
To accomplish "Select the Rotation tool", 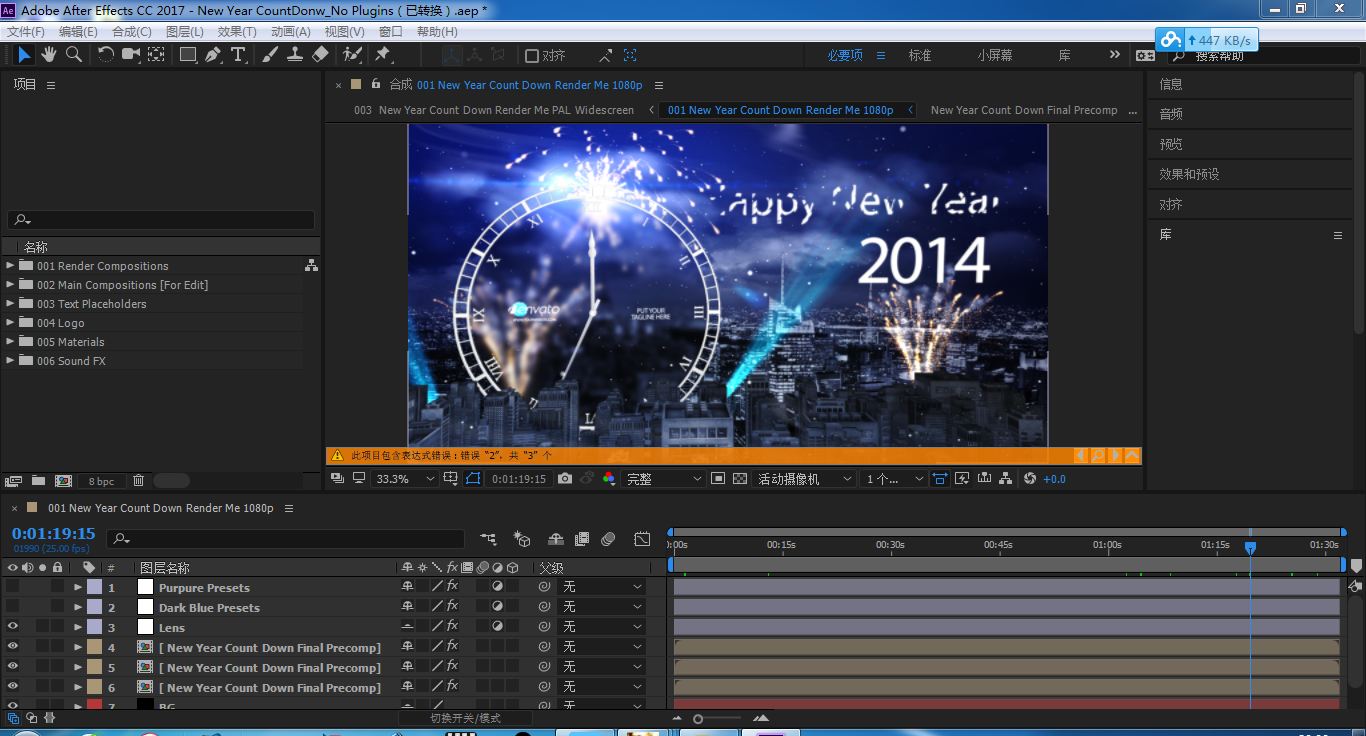I will 106,55.
